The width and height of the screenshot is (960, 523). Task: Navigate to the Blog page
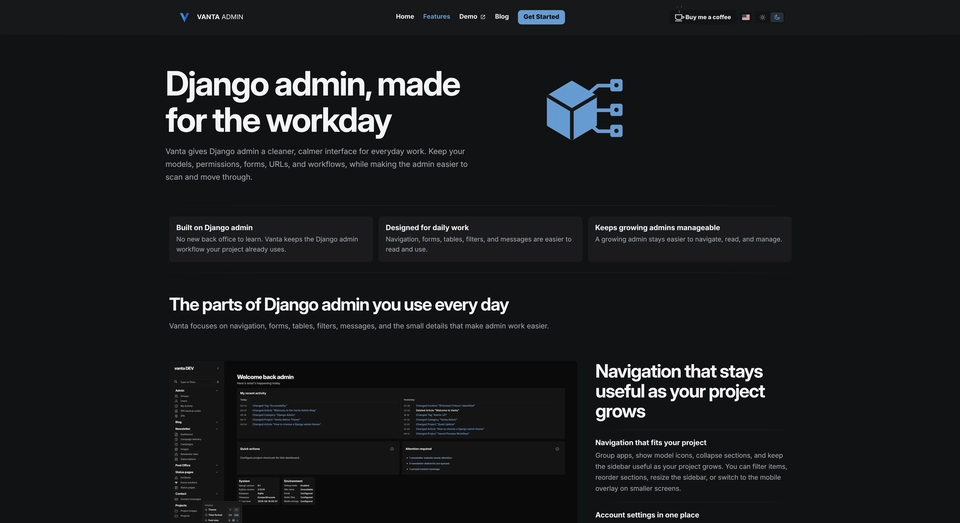[x=501, y=17]
